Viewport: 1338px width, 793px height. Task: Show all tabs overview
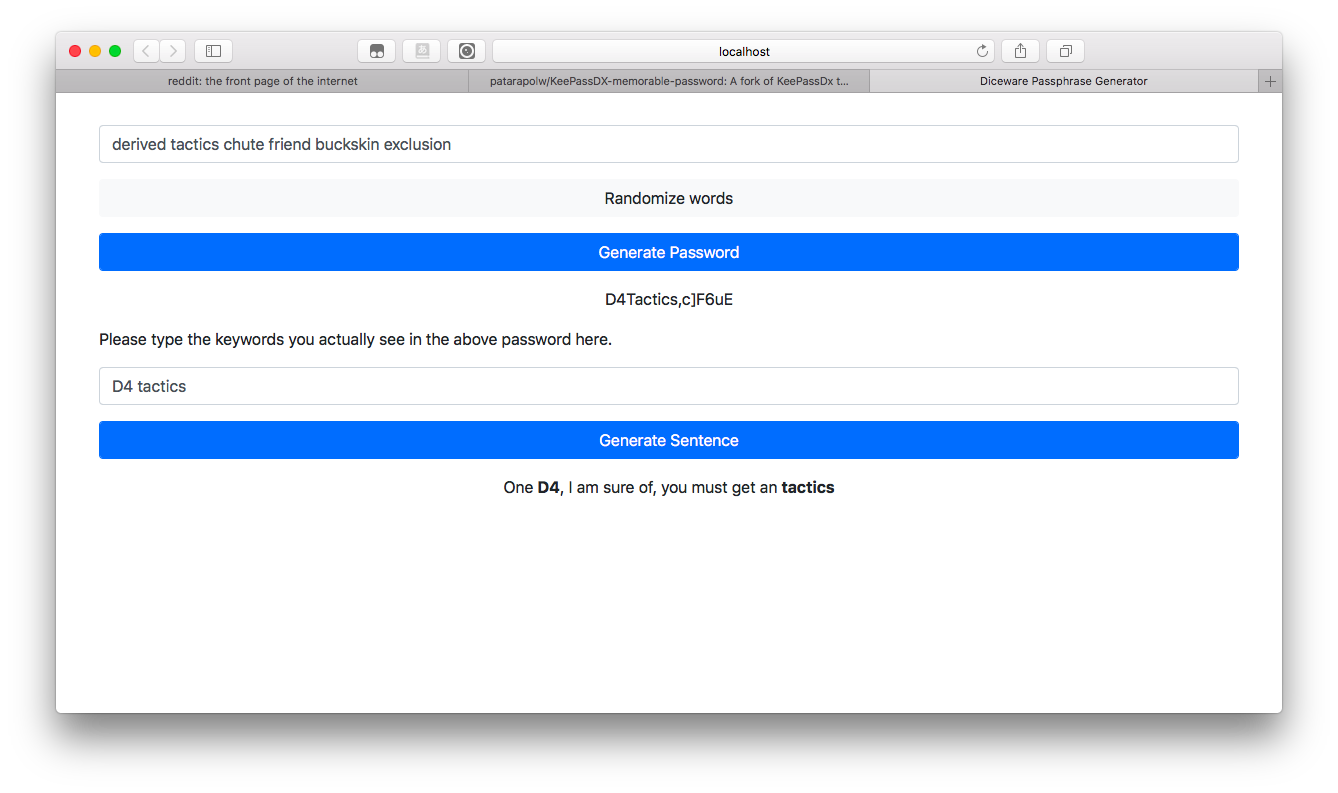[x=1065, y=51]
